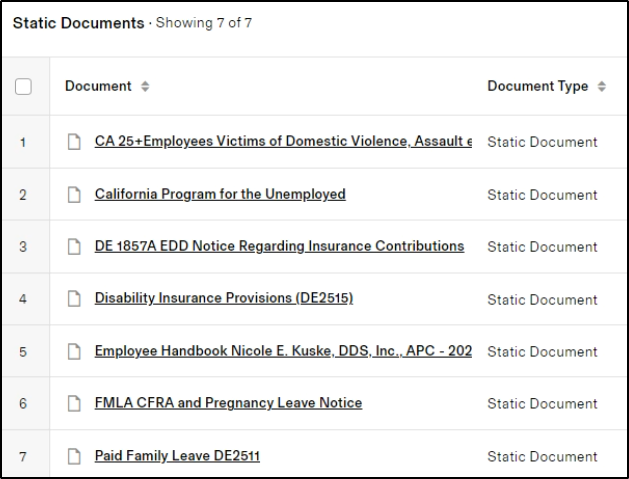Sort by the Document Type column arrows
This screenshot has height=479, width=629.
pos(602,87)
